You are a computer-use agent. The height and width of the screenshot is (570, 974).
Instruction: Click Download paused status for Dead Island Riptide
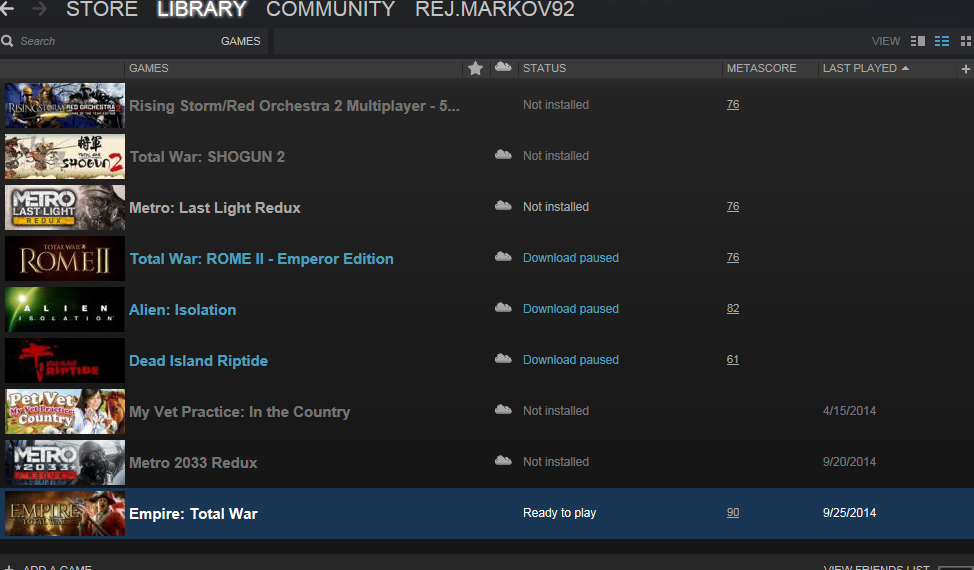click(571, 360)
